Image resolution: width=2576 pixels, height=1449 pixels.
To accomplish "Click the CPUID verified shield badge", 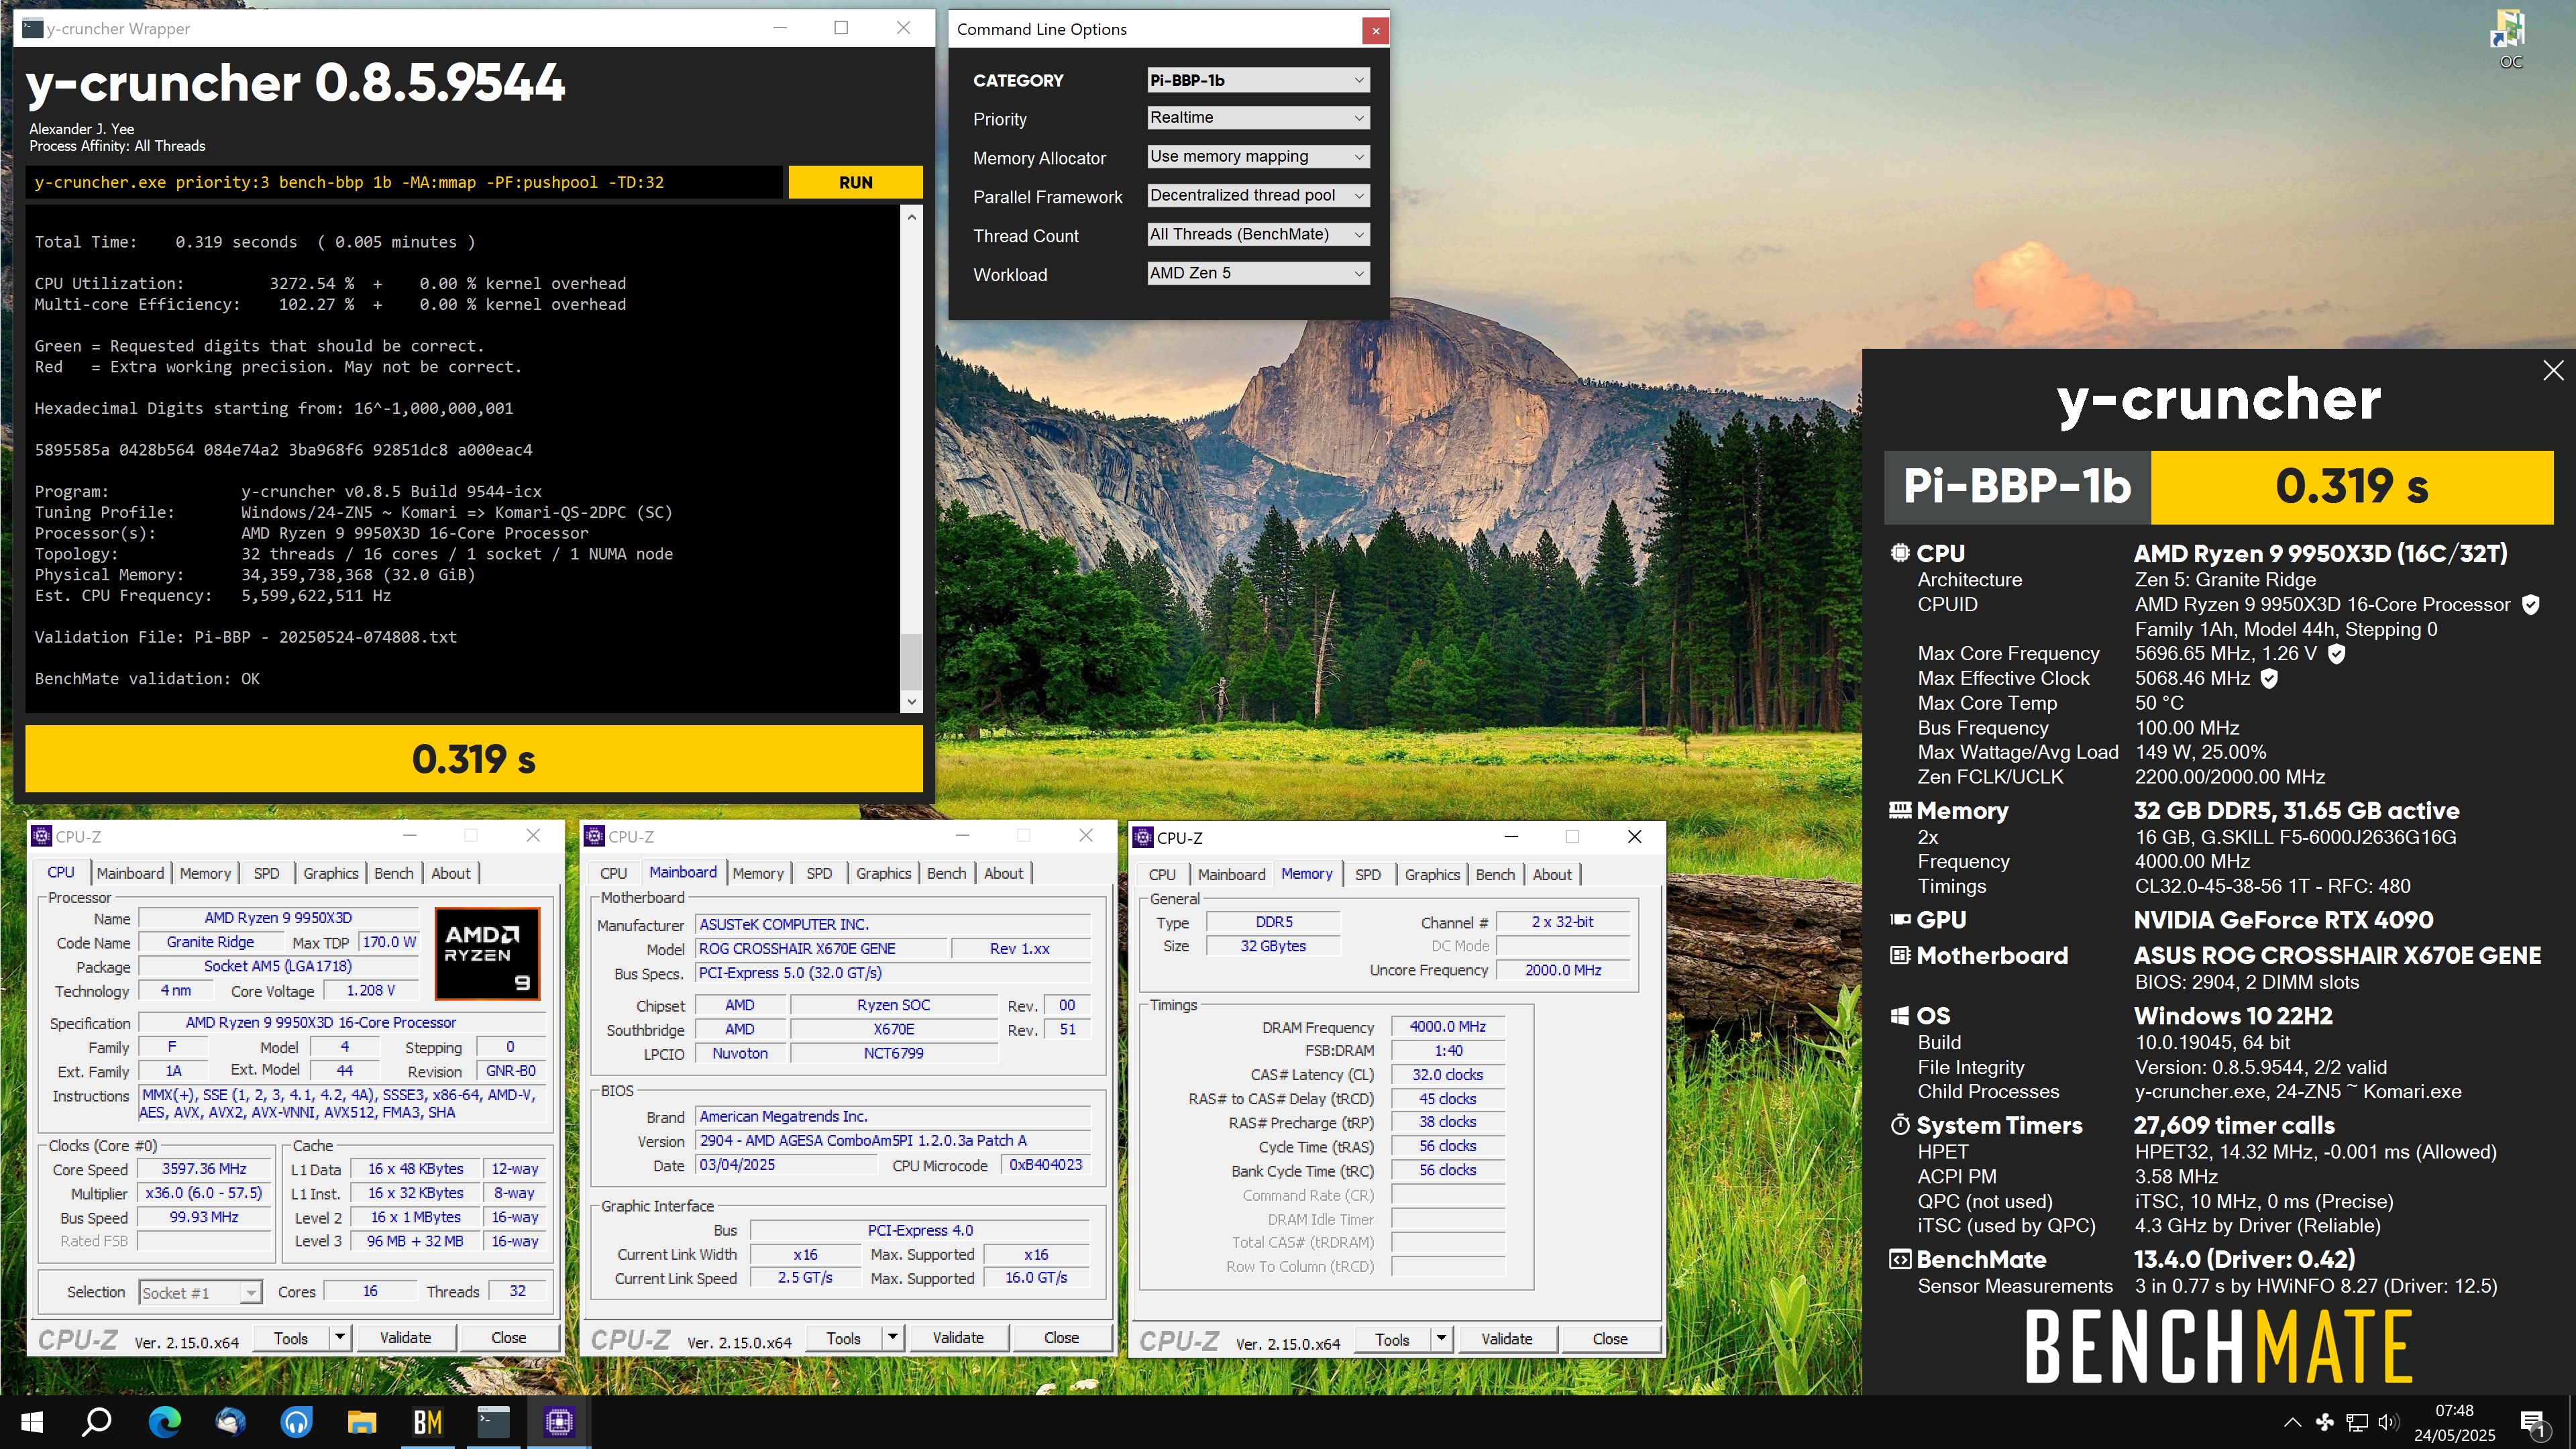I will [x=2530, y=604].
